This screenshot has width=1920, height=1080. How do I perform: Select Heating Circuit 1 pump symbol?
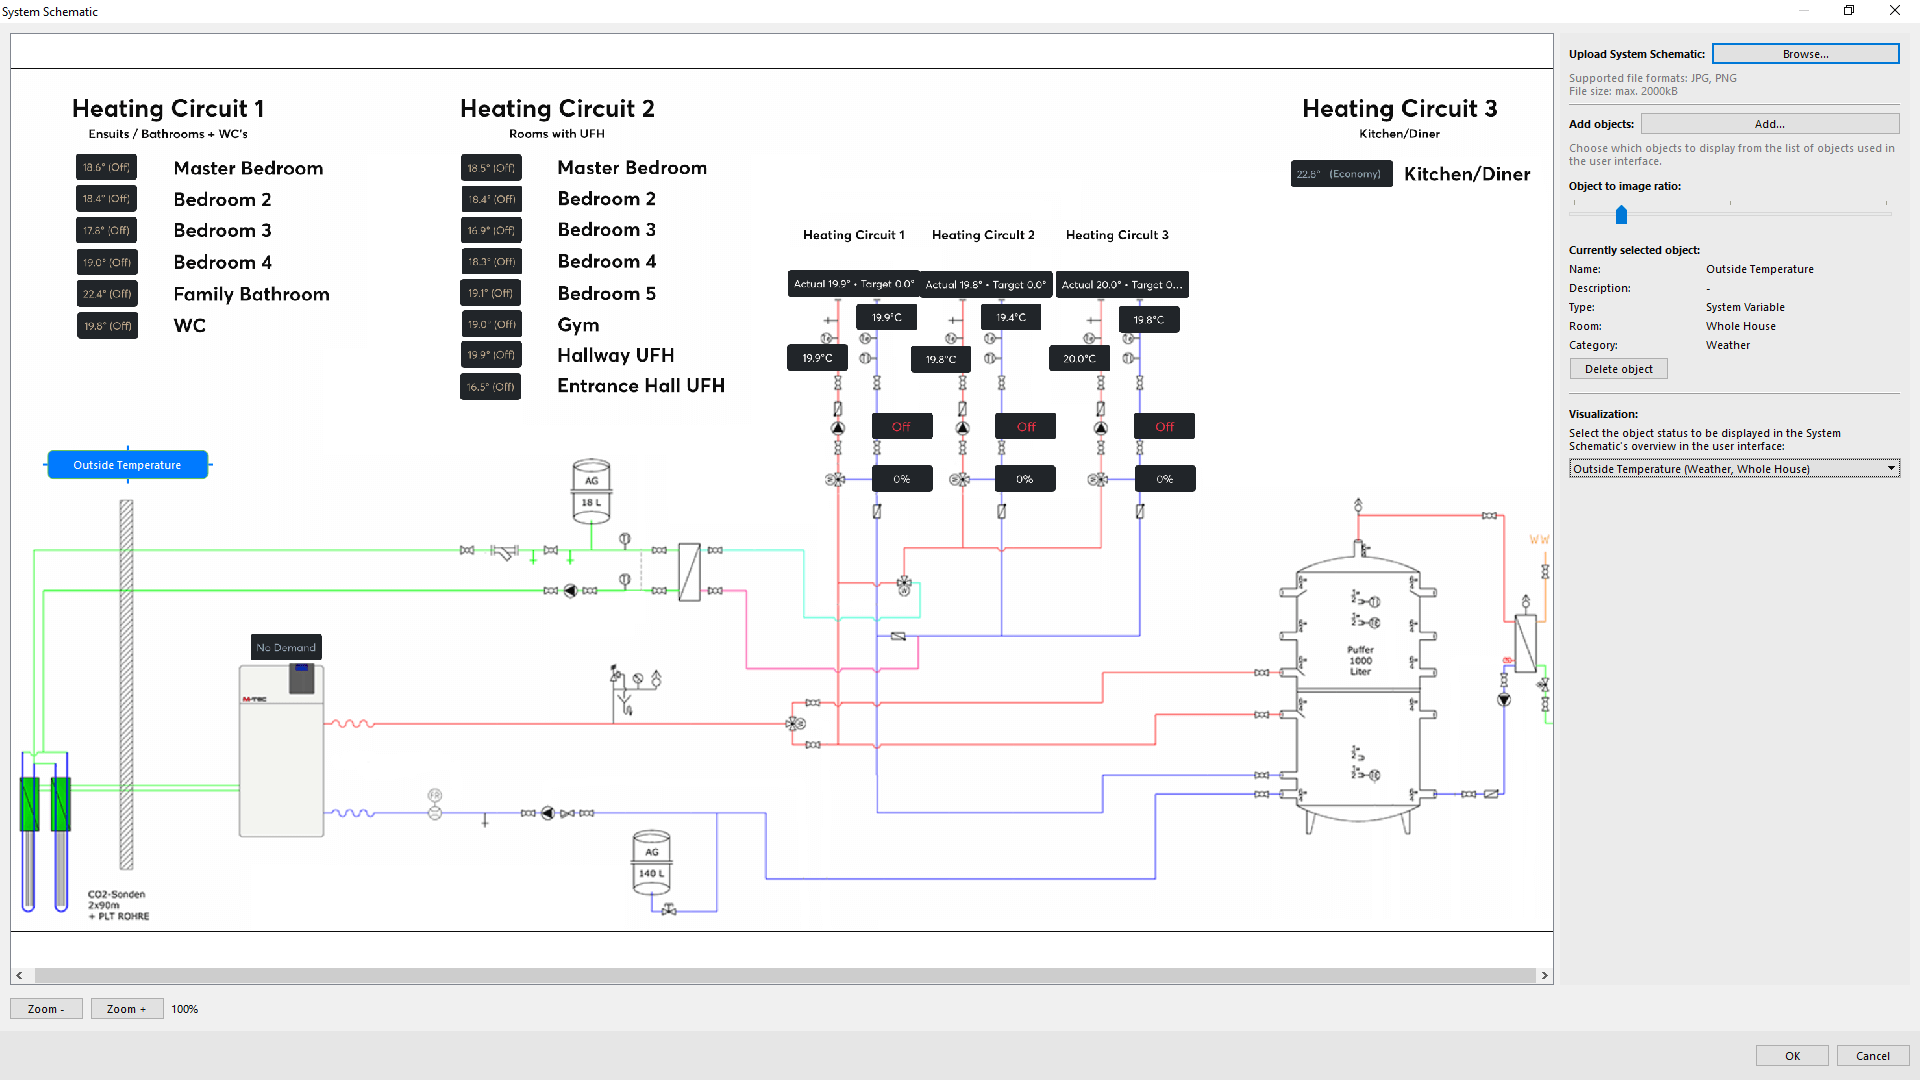pos(838,428)
